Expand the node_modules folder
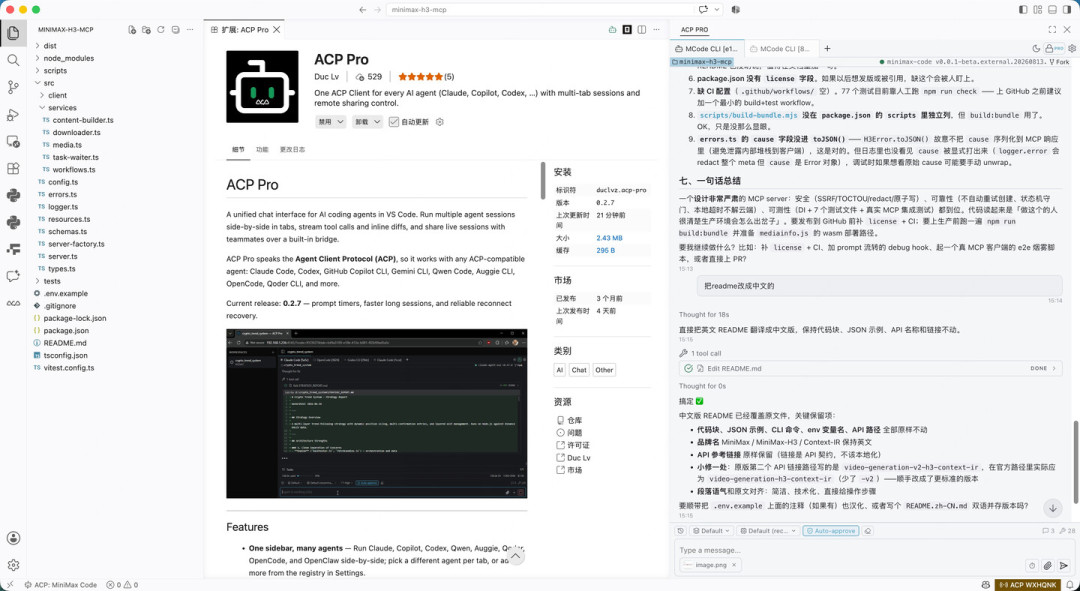This screenshot has width=1080, height=591. (68, 59)
